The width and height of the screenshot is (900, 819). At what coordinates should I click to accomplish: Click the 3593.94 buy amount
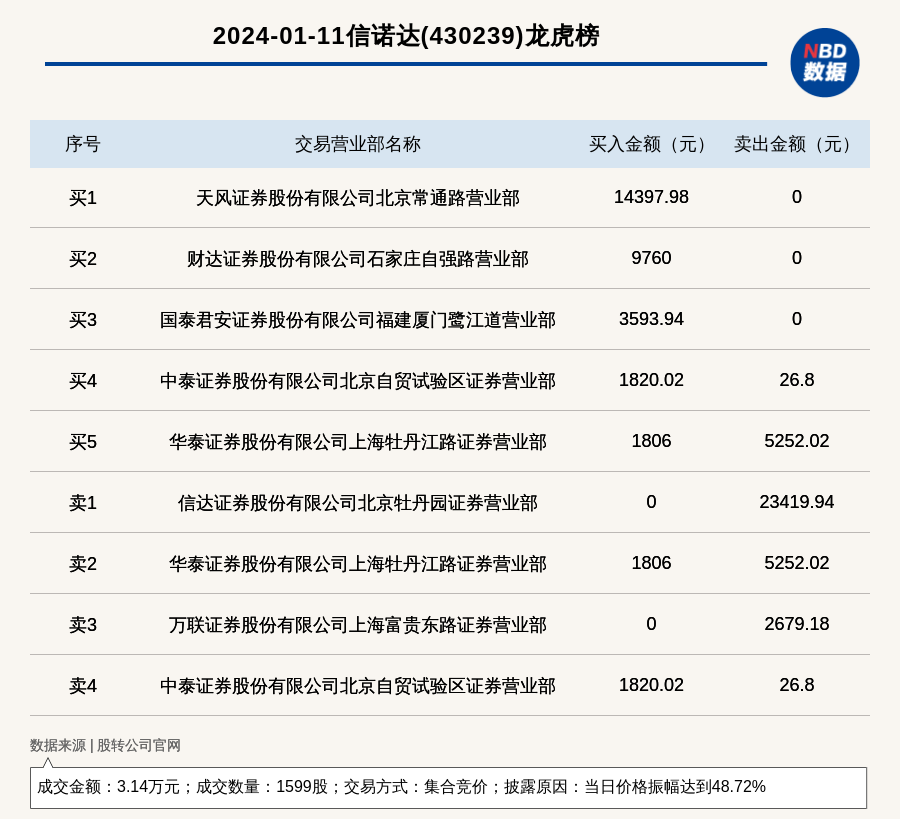point(651,319)
